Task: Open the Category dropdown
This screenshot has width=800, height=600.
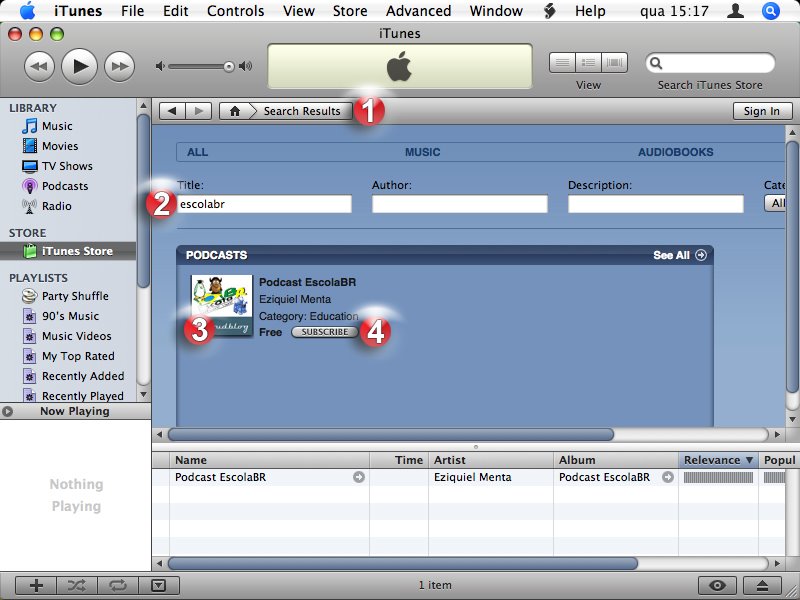Action: pyautogui.click(x=774, y=204)
